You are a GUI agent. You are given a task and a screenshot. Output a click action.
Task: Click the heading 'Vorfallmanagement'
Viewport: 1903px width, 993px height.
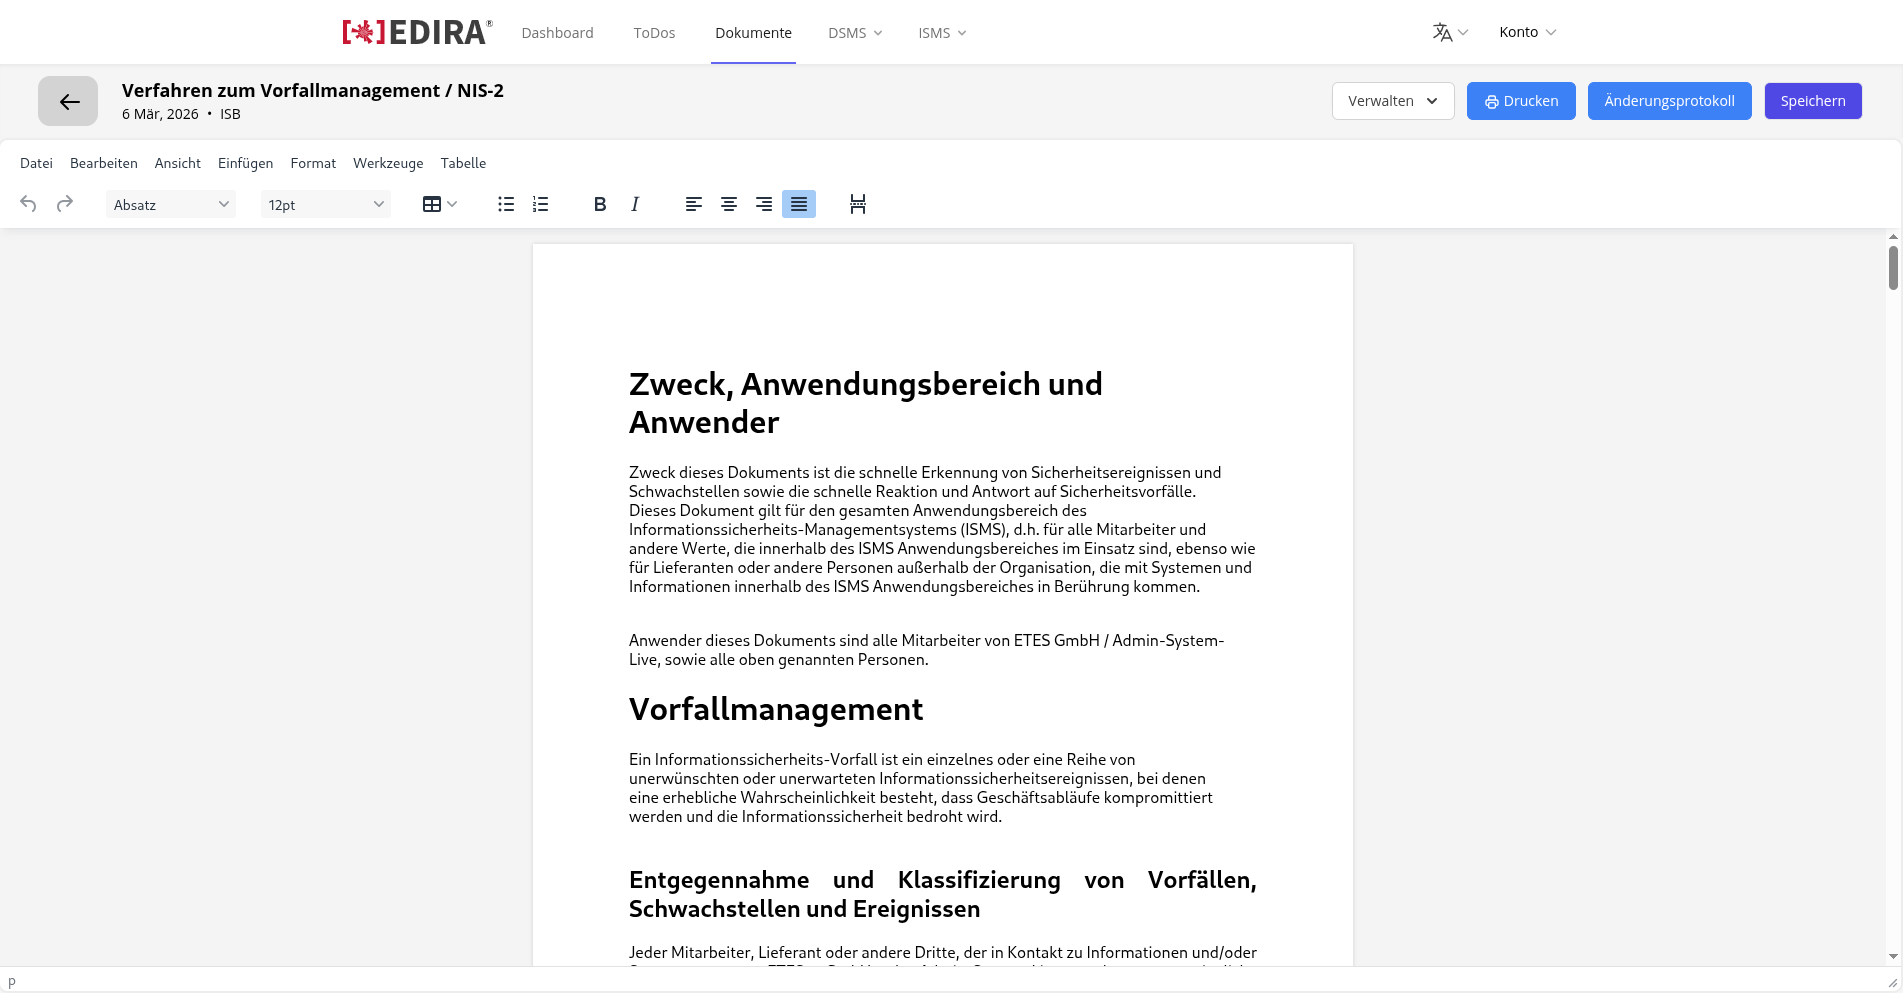(776, 709)
